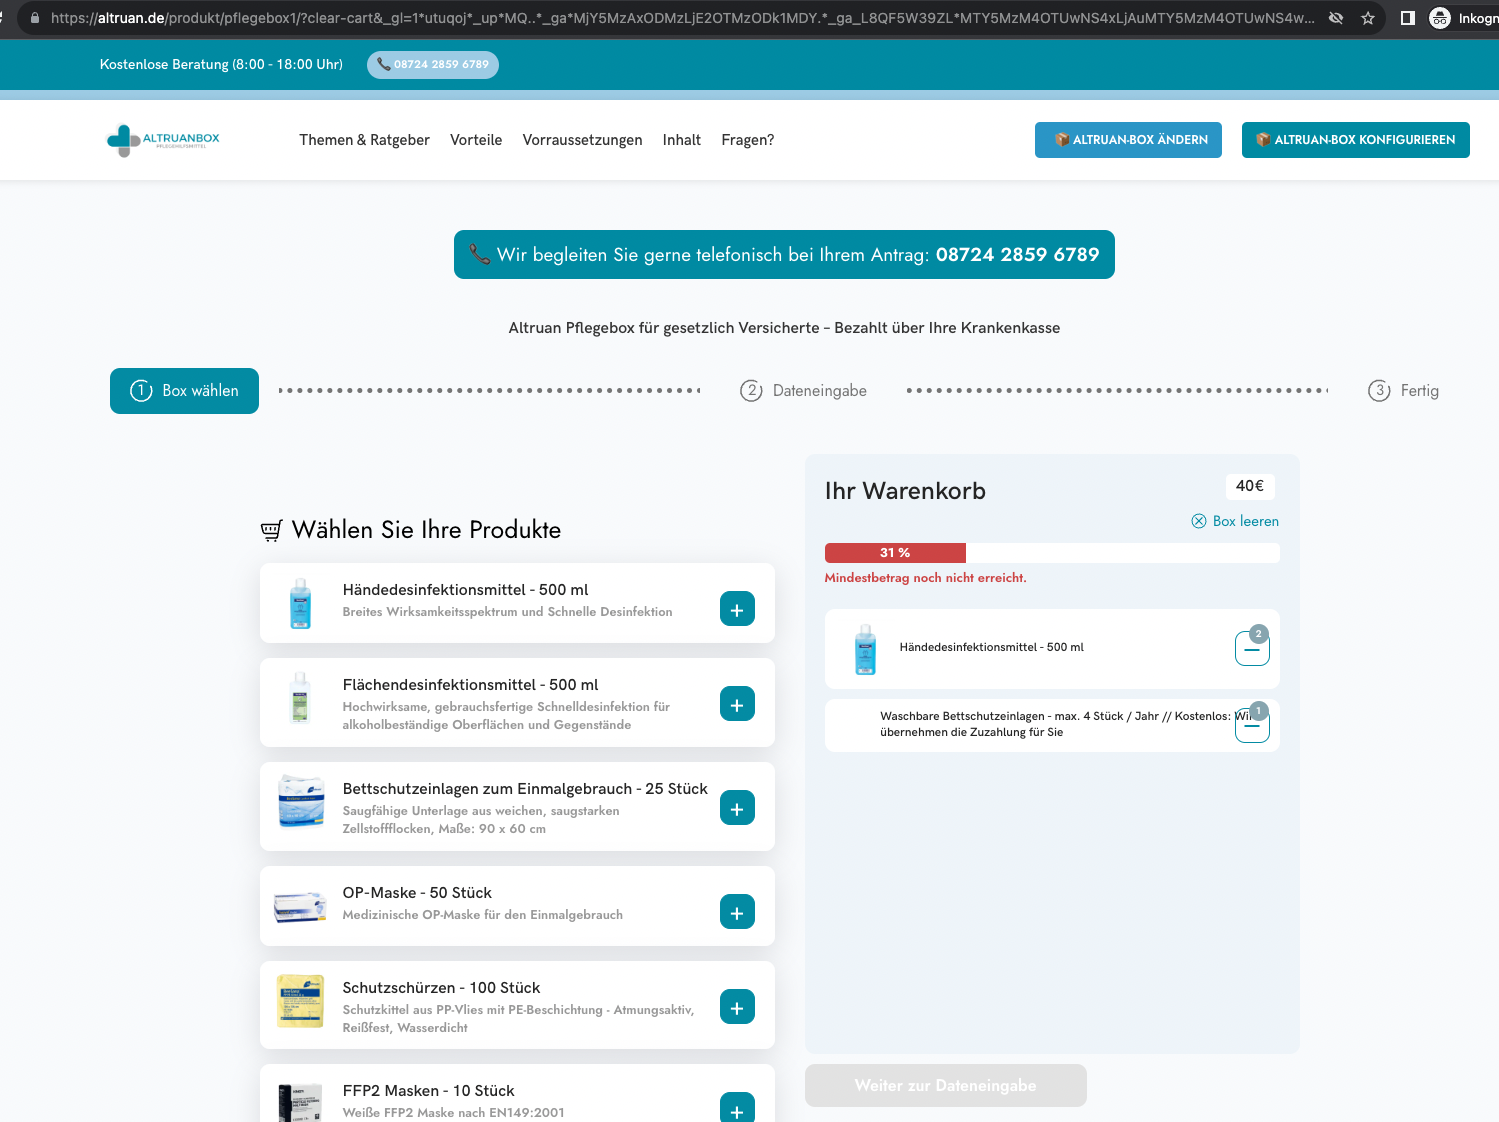
Task: Click 'OP-Maske - 50 Stück' title
Action: (417, 893)
